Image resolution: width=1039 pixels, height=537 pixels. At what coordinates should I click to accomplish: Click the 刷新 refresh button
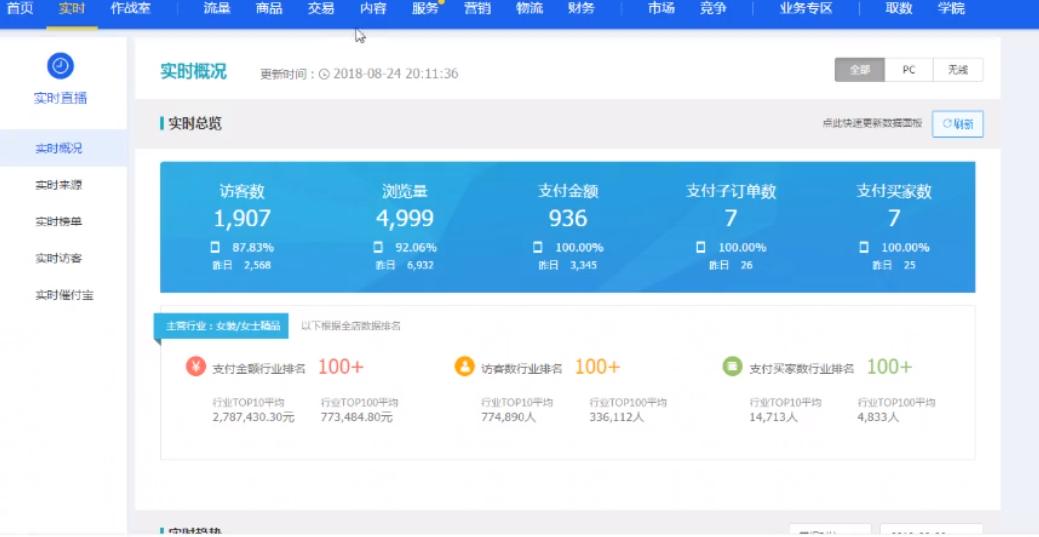(957, 124)
